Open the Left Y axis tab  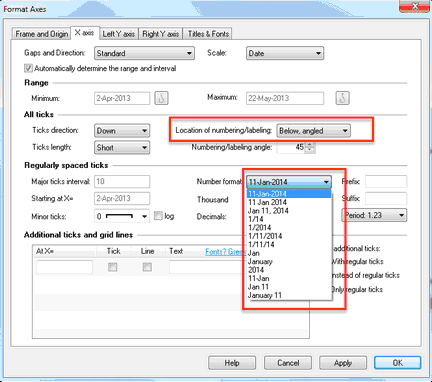pyautogui.click(x=119, y=34)
